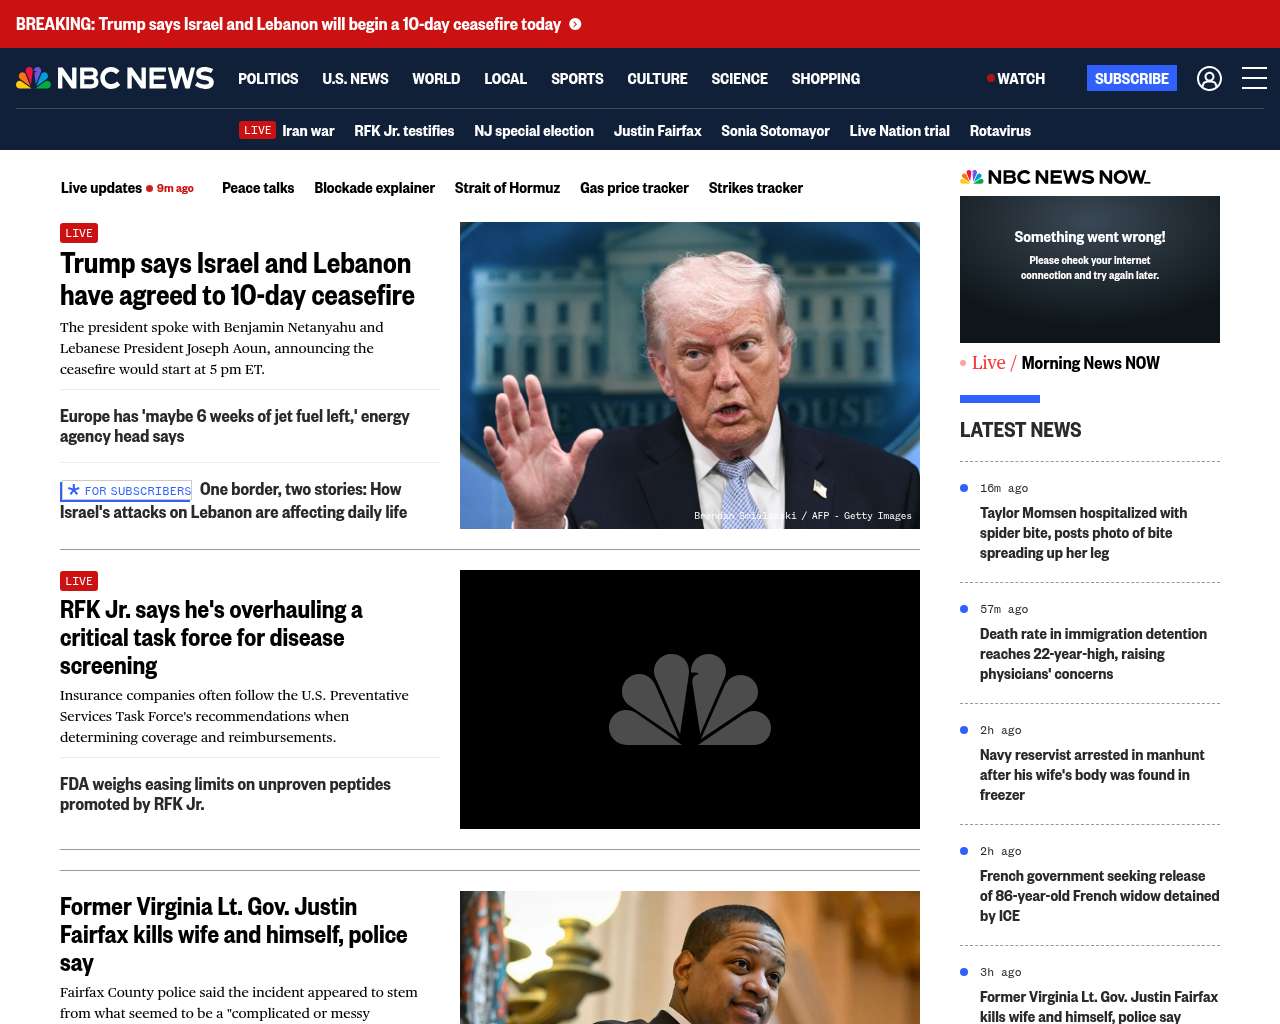Click the Trump photo thumbnail
This screenshot has width=1280, height=1024.
tap(690, 375)
